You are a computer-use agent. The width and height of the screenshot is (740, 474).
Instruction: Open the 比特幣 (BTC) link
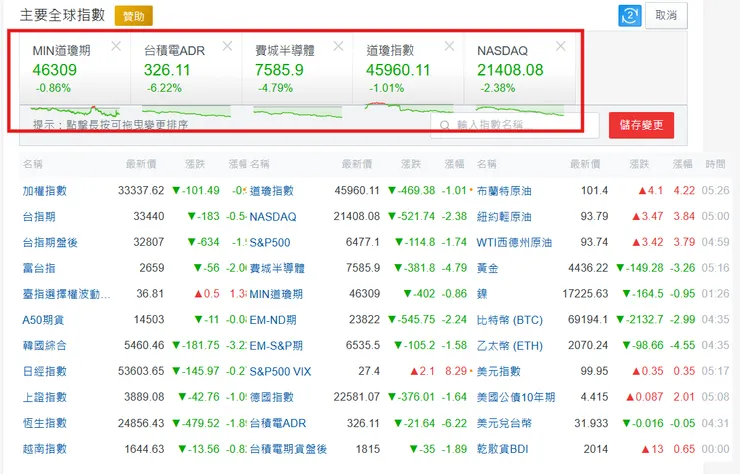(510, 320)
